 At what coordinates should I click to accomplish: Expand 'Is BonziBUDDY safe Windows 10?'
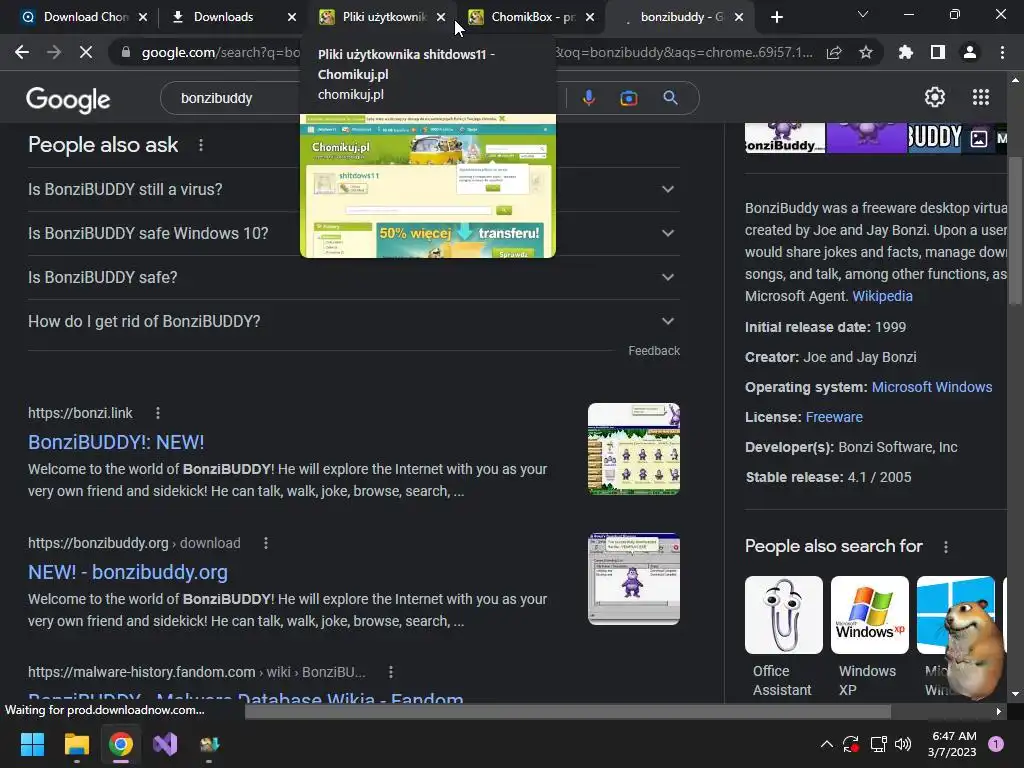click(353, 233)
